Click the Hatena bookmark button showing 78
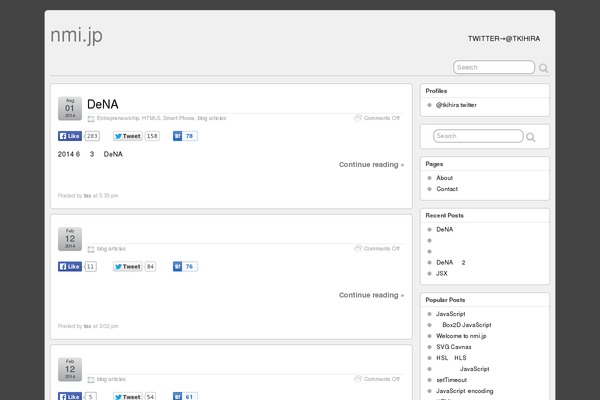This screenshot has width=600, height=400. (185, 136)
